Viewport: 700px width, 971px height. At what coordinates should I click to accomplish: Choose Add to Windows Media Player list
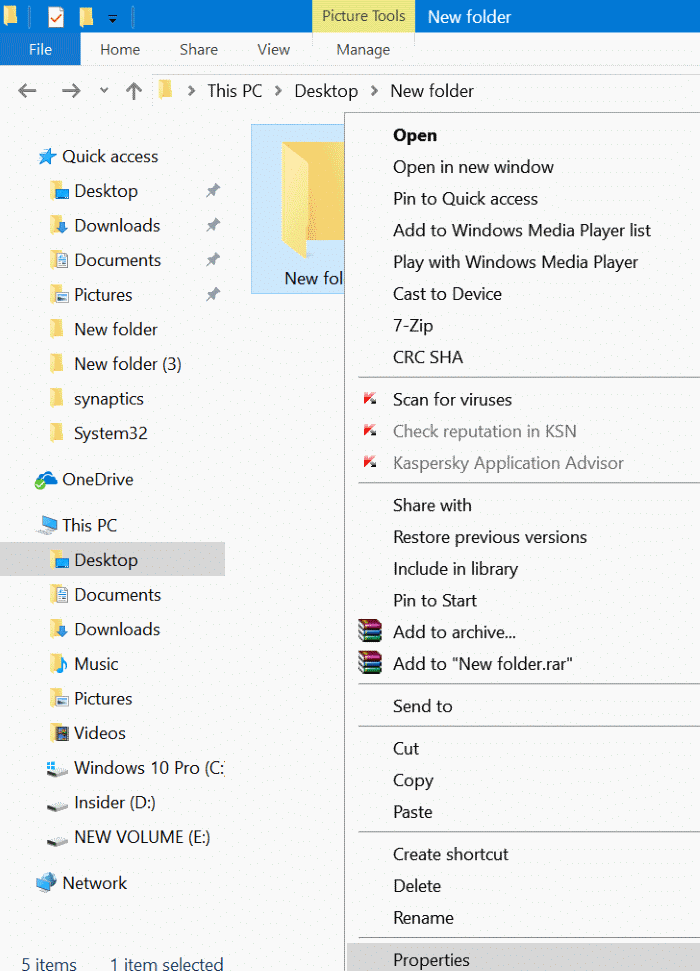522,230
